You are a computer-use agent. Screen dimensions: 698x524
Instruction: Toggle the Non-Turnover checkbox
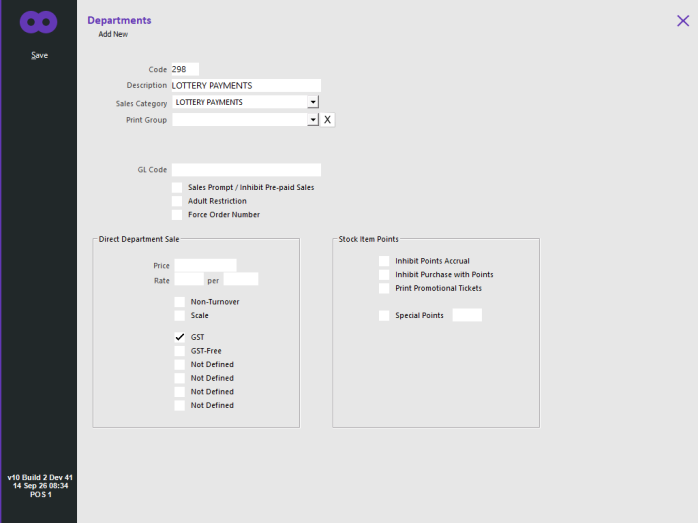(x=180, y=302)
